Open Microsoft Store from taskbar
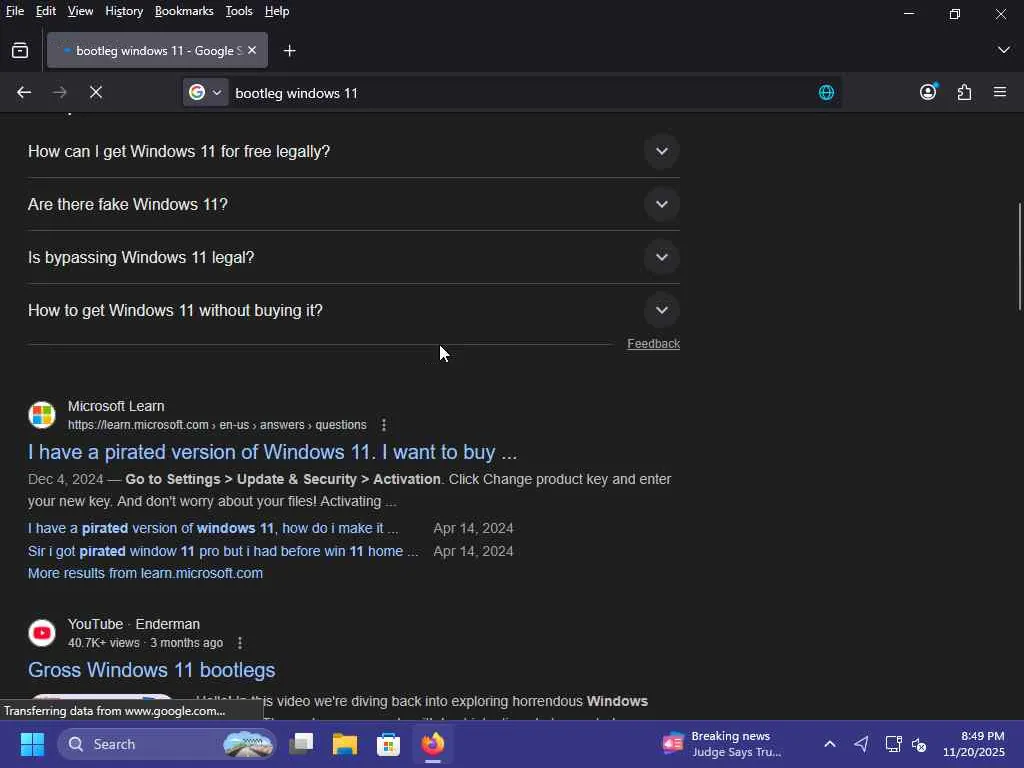Screen dimensions: 1024x768 [x=389, y=744]
